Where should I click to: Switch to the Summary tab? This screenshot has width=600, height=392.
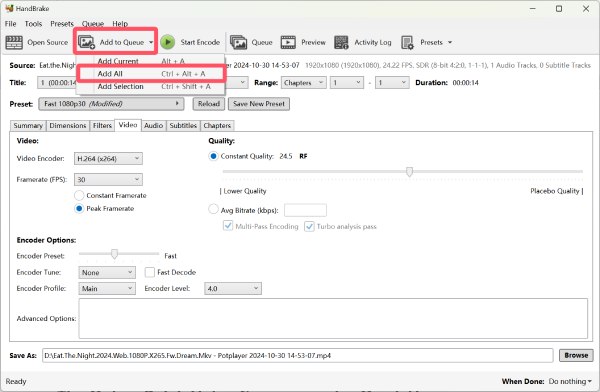pyautogui.click(x=28, y=126)
